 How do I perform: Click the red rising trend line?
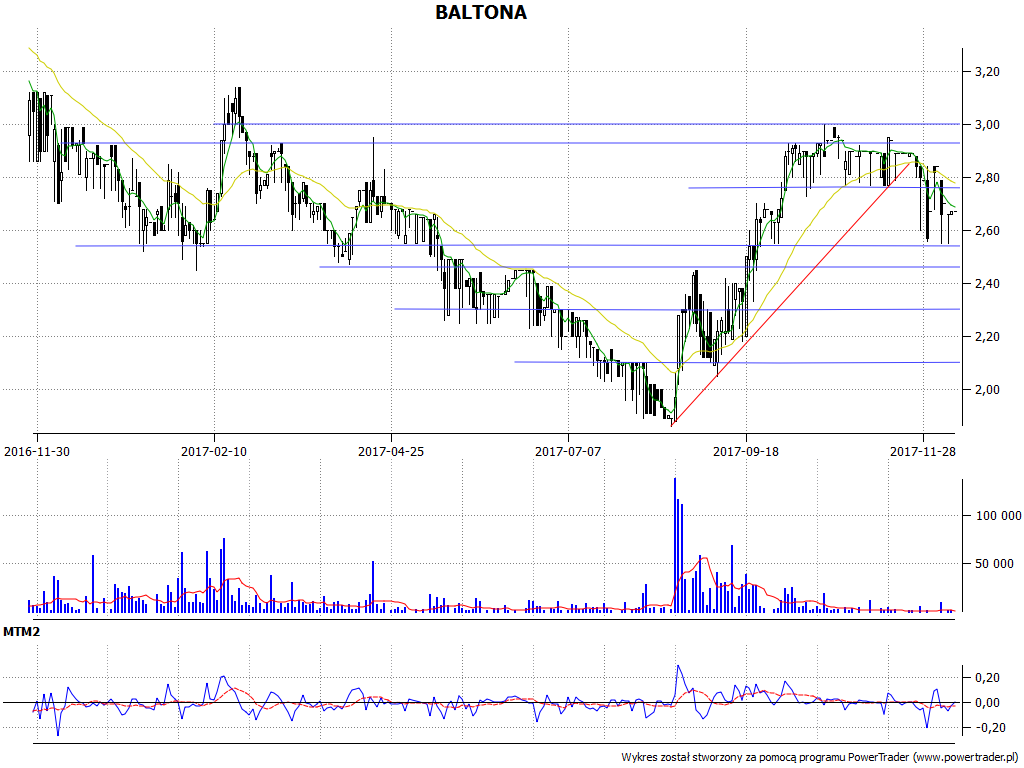(x=792, y=294)
